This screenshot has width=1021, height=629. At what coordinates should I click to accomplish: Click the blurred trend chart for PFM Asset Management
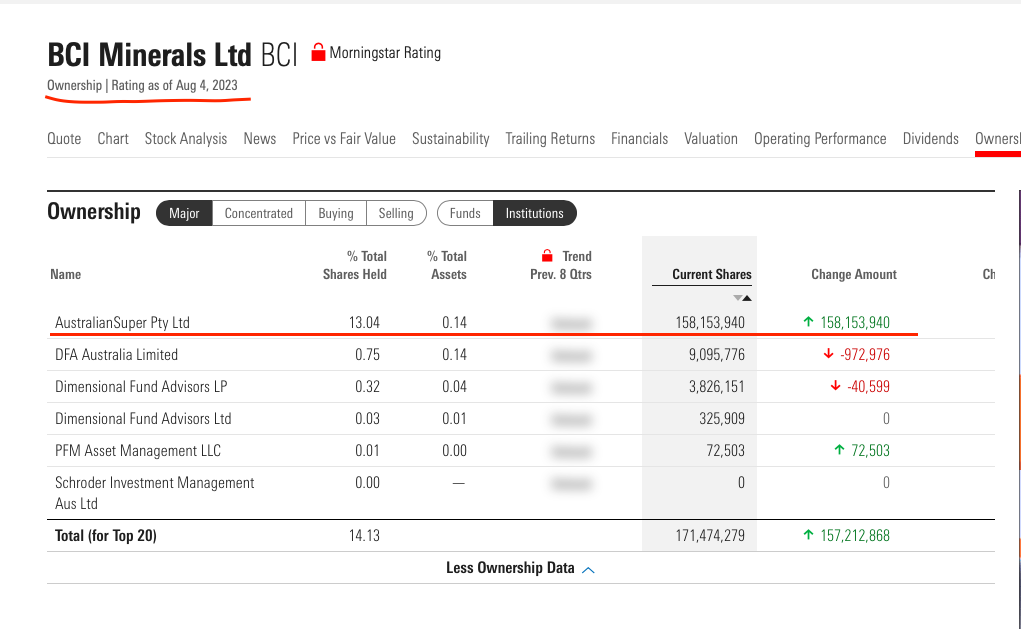pyautogui.click(x=571, y=451)
